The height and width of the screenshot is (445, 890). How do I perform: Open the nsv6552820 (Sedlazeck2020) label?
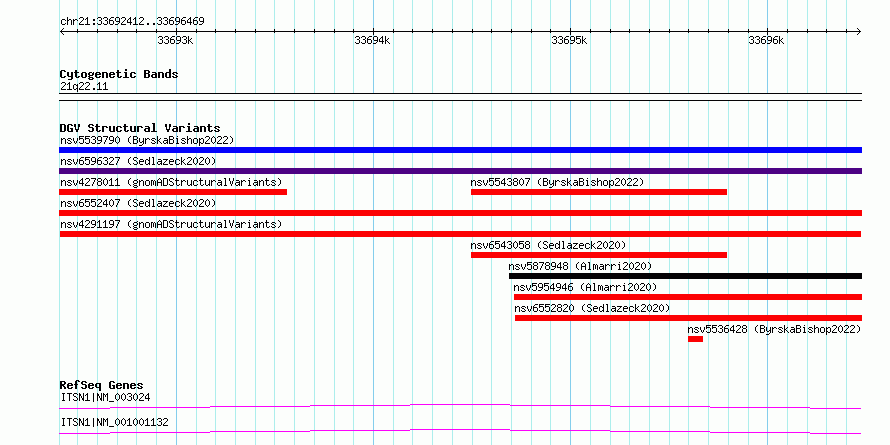click(x=592, y=308)
